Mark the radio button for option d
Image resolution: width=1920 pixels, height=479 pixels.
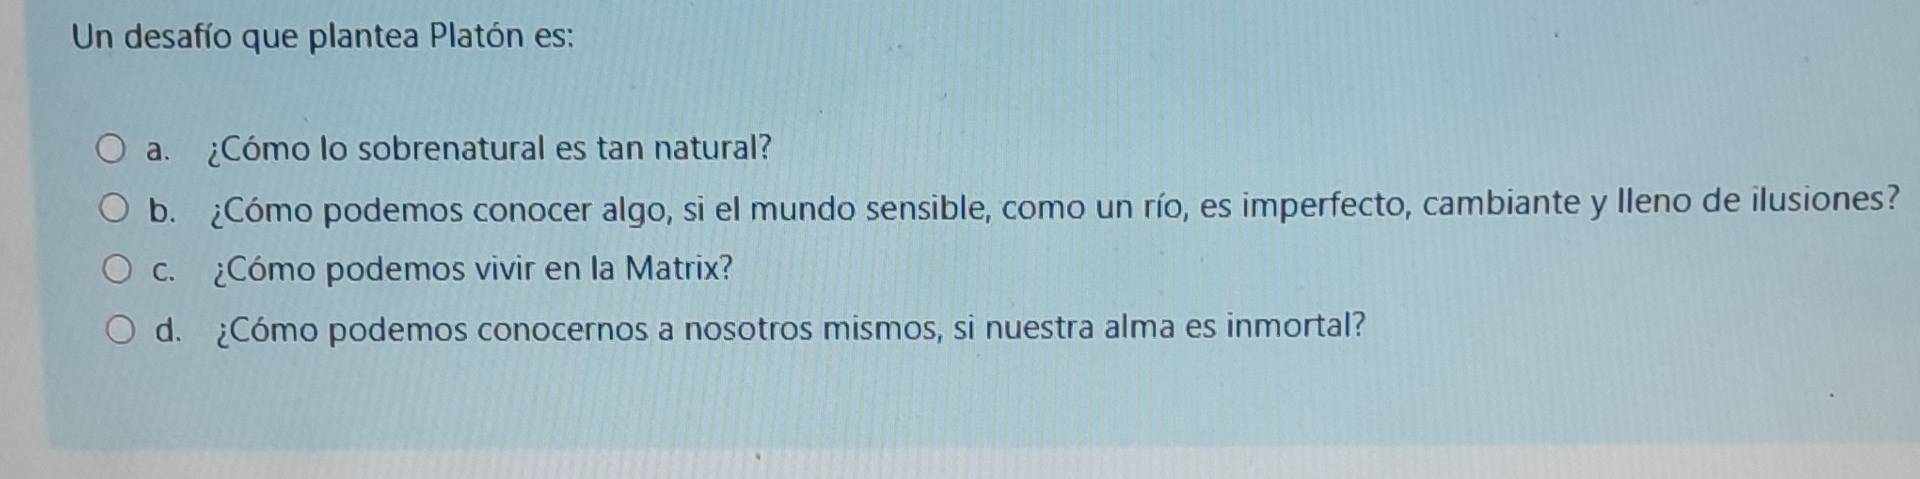pyautogui.click(x=121, y=330)
